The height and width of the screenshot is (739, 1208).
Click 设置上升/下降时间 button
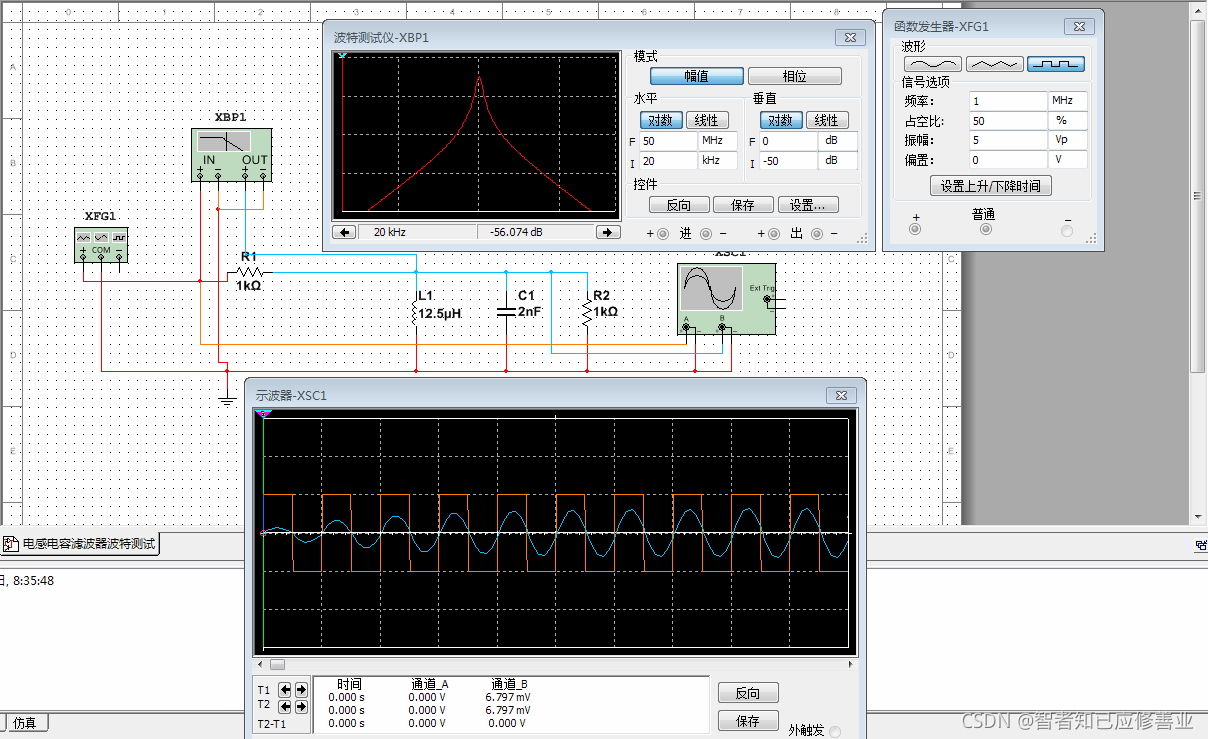click(990, 186)
